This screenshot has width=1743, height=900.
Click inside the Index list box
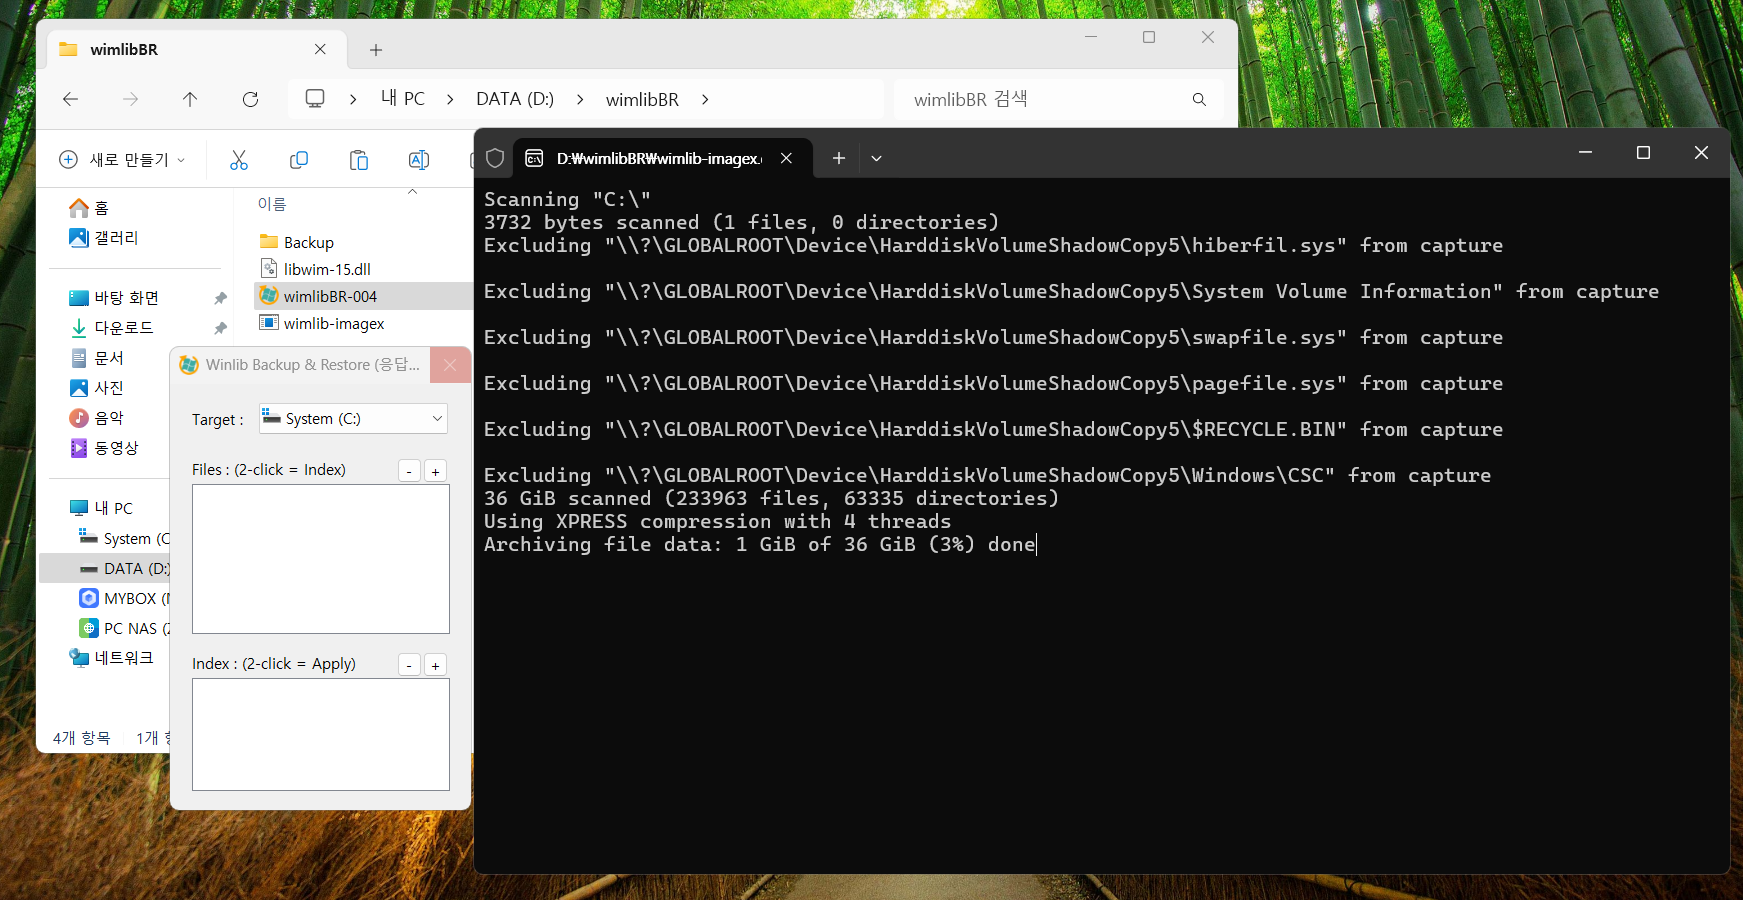click(x=321, y=735)
